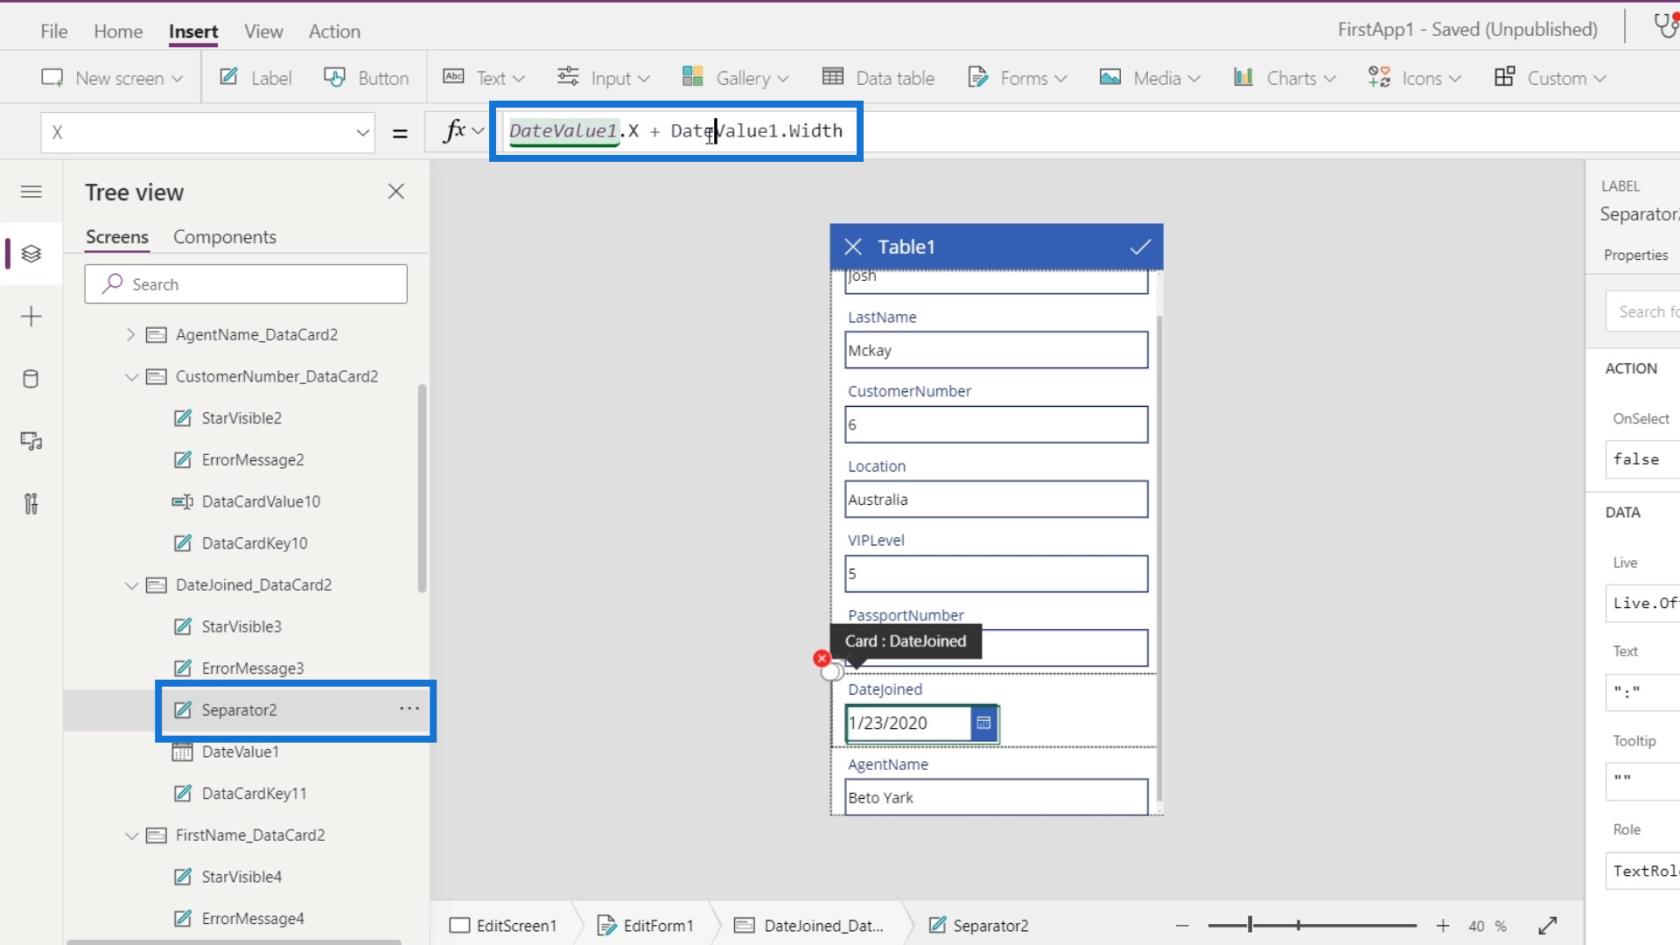Image resolution: width=1680 pixels, height=945 pixels.
Task: Select StarVisible4 in the tree
Action: [241, 877]
